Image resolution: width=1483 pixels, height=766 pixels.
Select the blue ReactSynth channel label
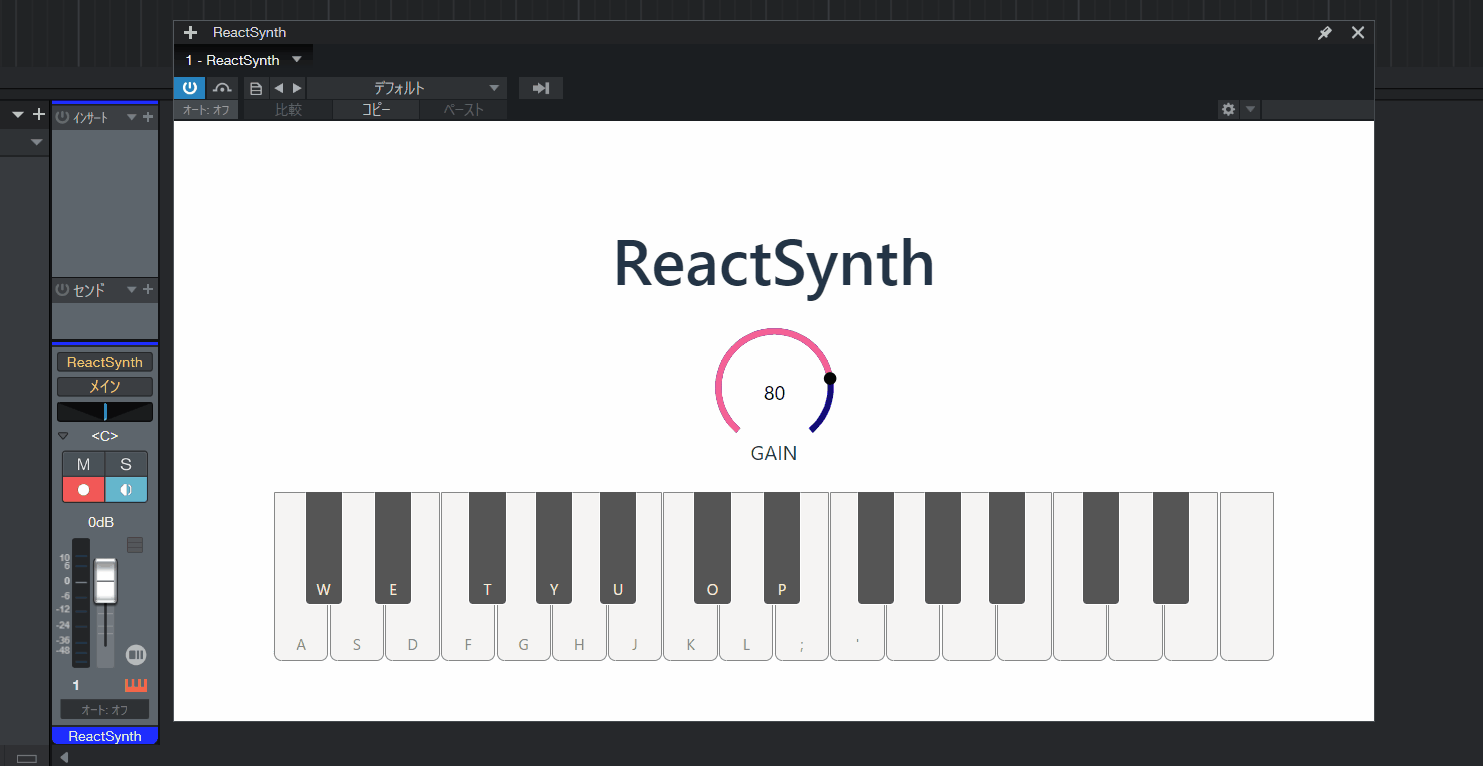tap(105, 736)
